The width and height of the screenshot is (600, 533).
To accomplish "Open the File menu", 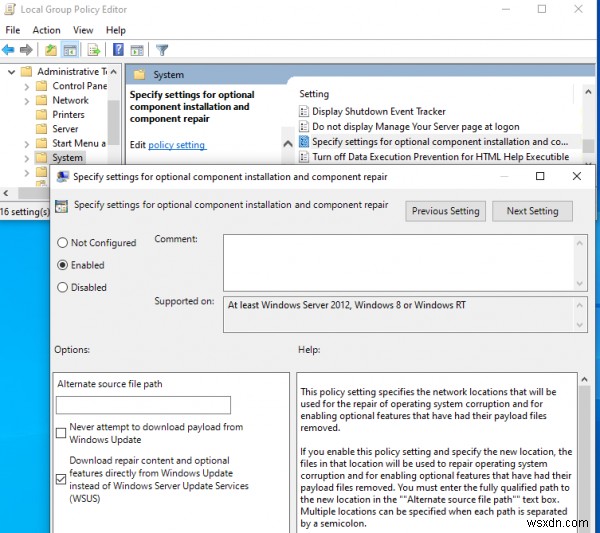I will [13, 30].
